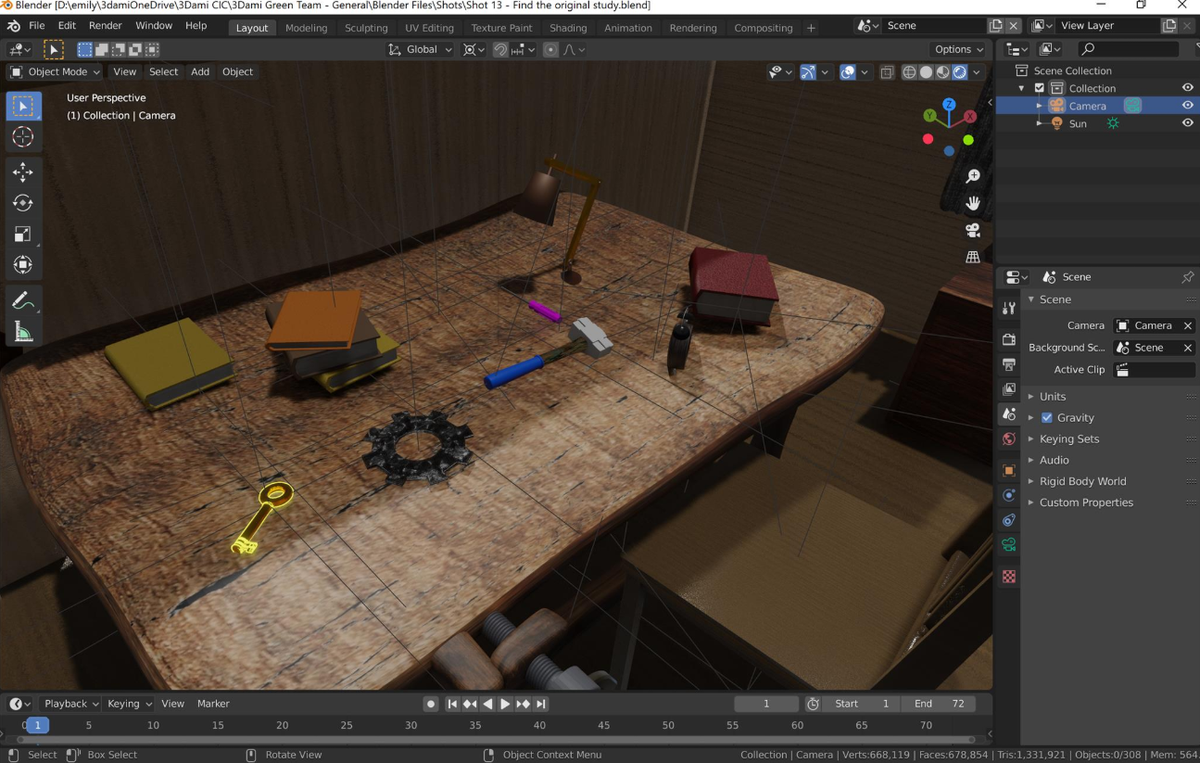Activate the Transform tool
The width and height of the screenshot is (1200, 763).
23,265
